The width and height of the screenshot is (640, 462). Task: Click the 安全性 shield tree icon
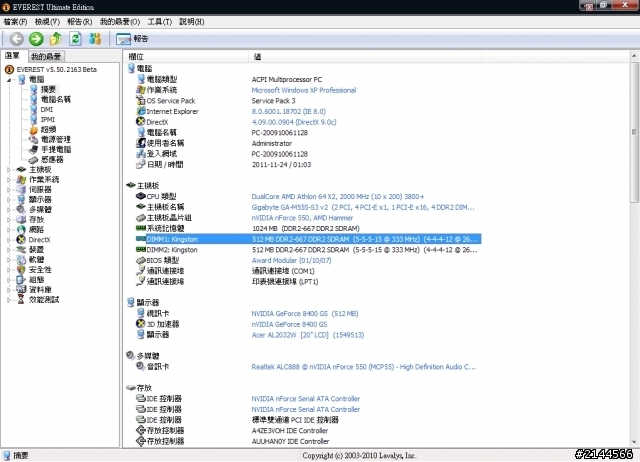21,270
